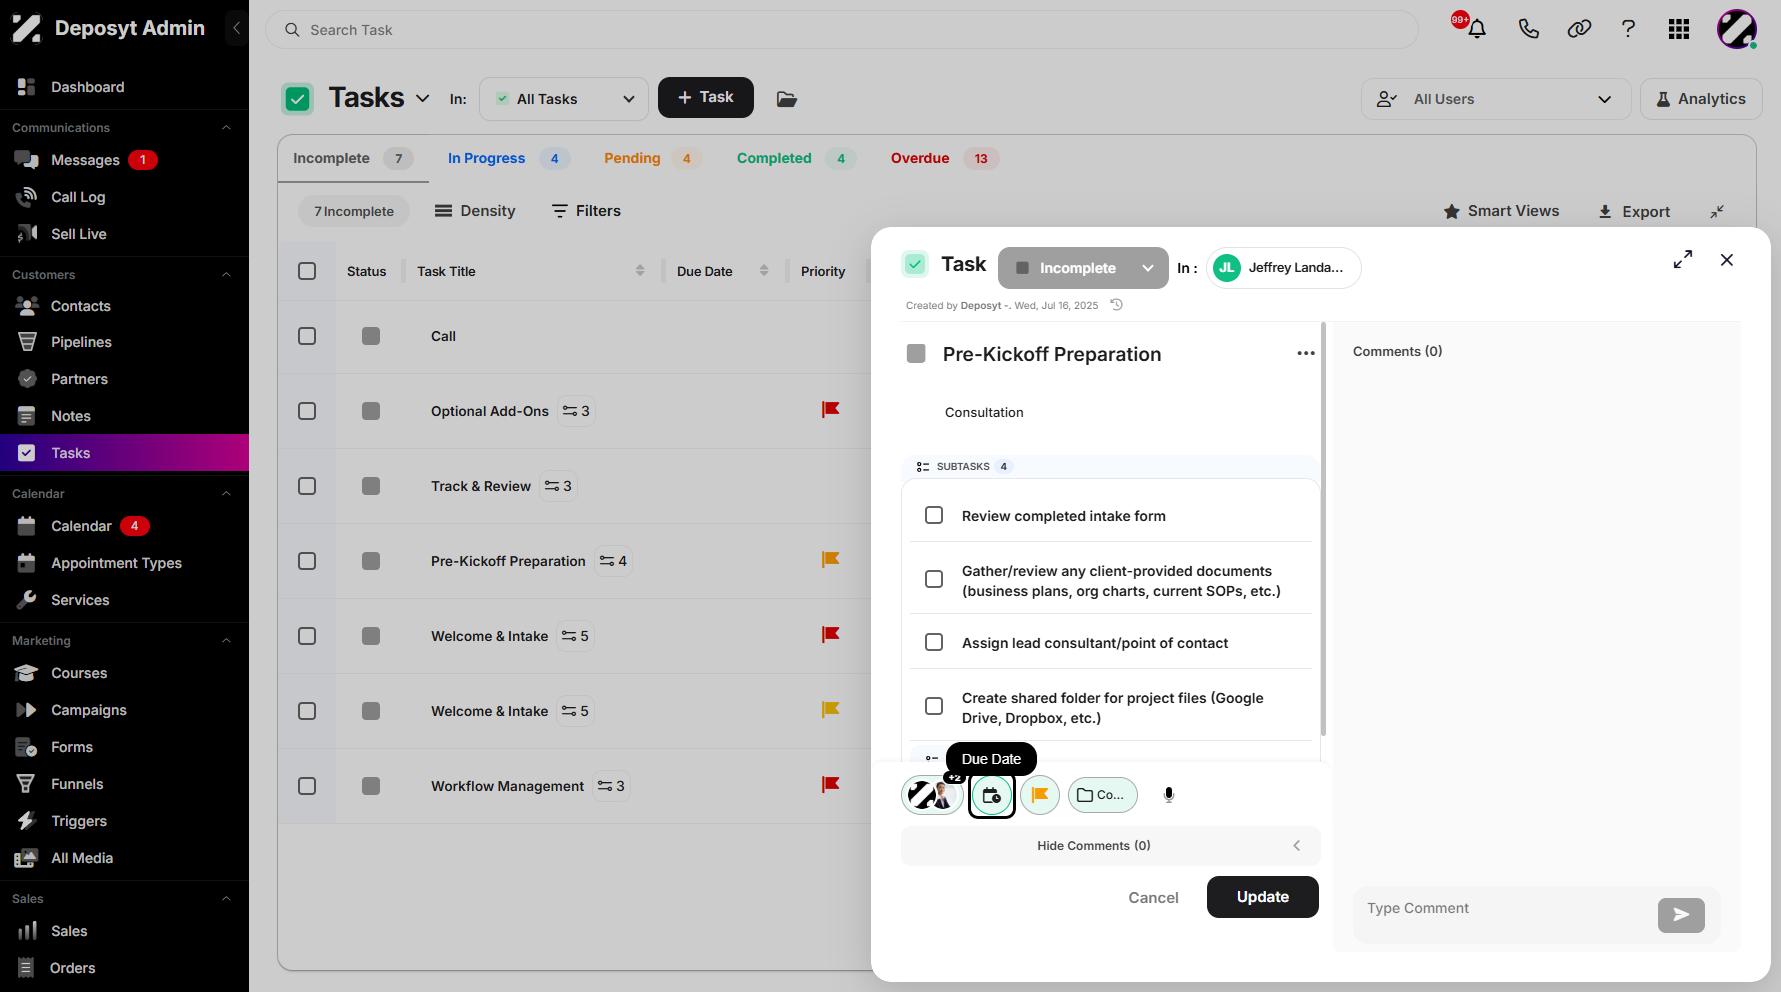Image resolution: width=1781 pixels, height=992 pixels.
Task: Open the All Tasks dropdown
Action: [x=564, y=99]
